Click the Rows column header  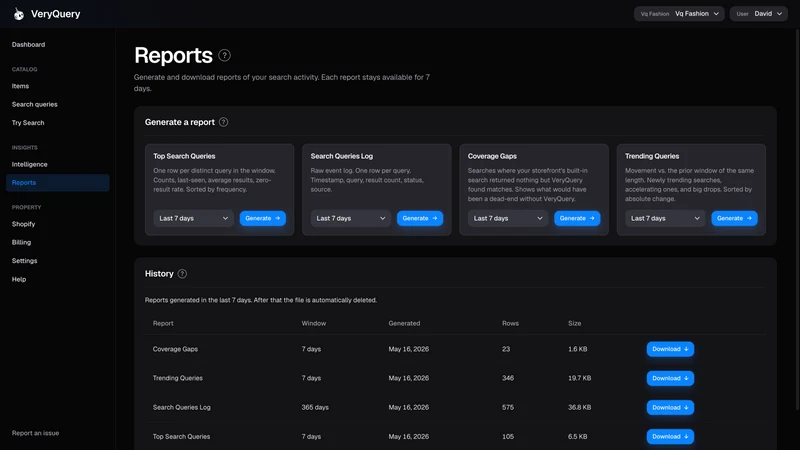point(510,323)
